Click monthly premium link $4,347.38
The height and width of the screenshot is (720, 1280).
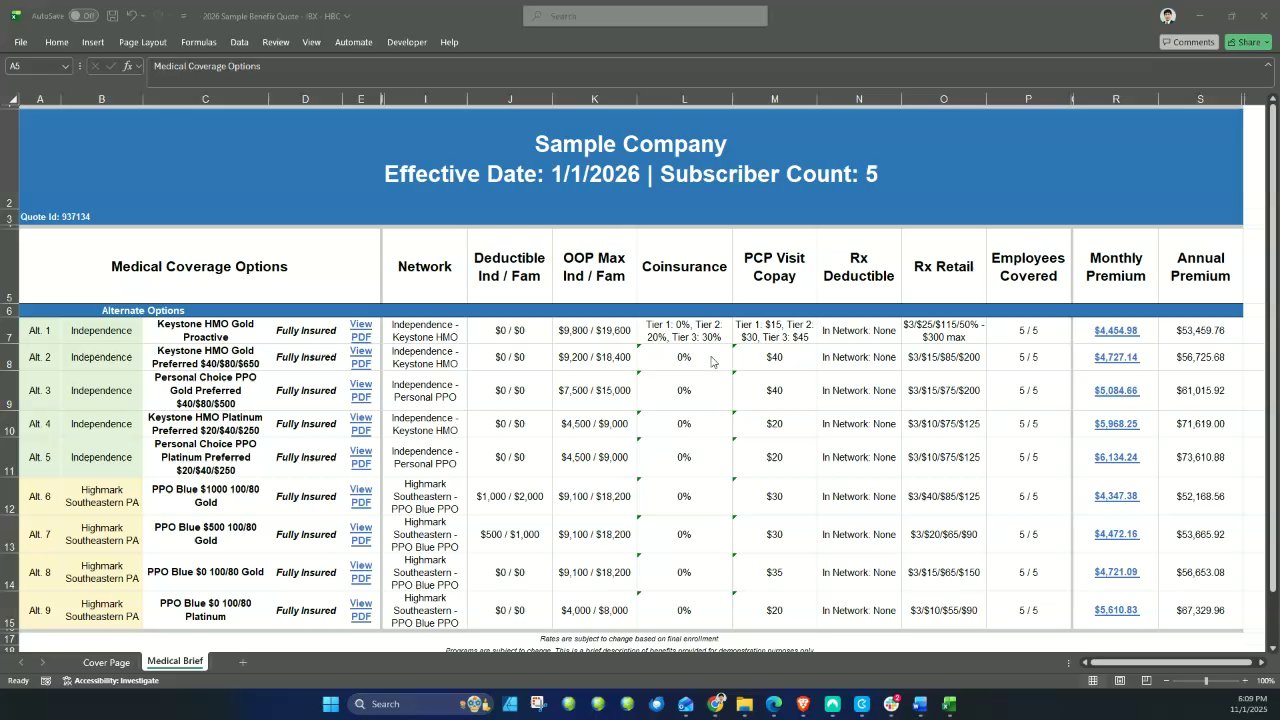click(x=1116, y=496)
